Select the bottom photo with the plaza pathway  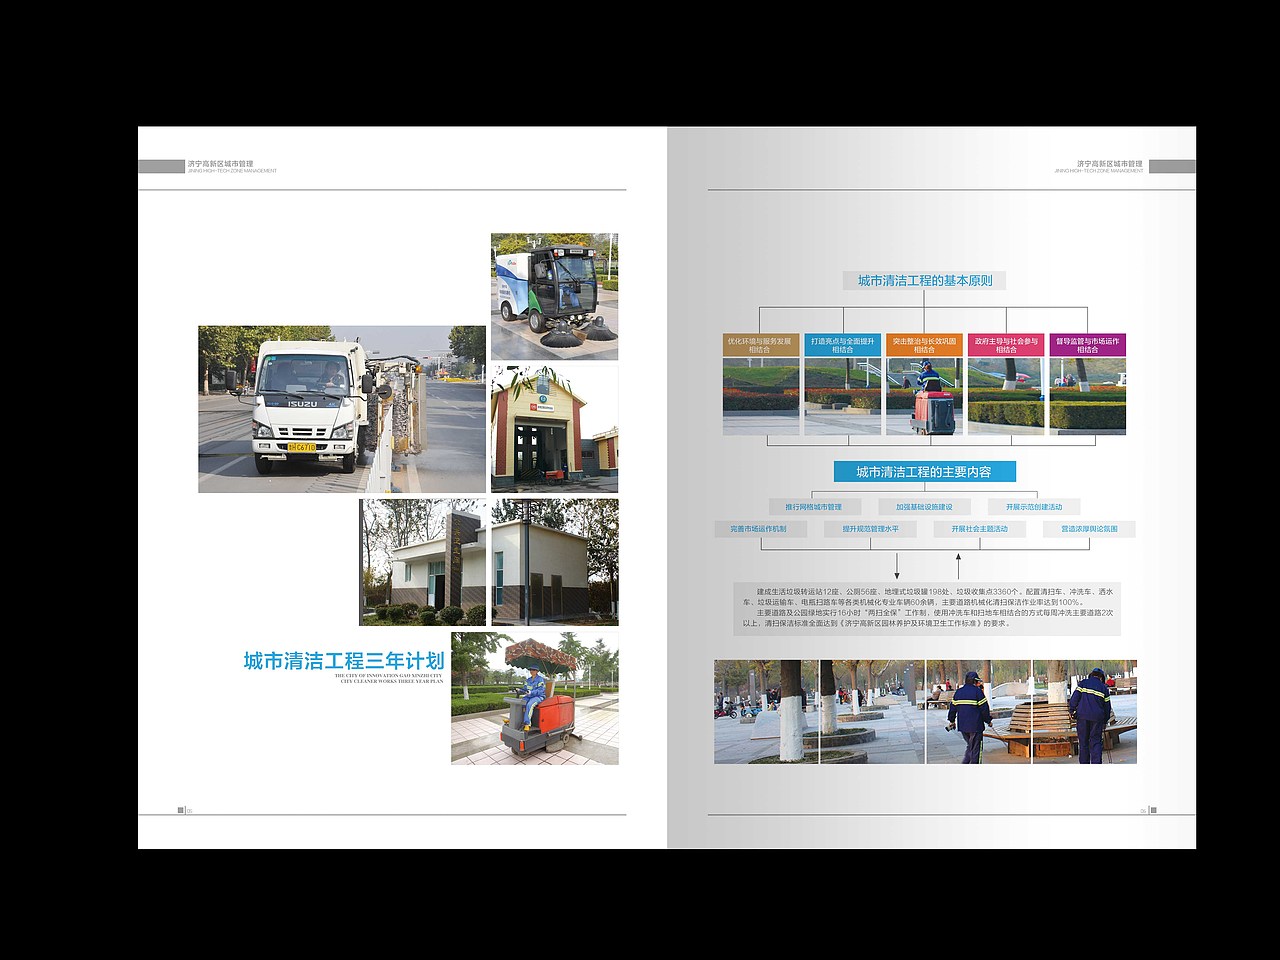tap(872, 712)
